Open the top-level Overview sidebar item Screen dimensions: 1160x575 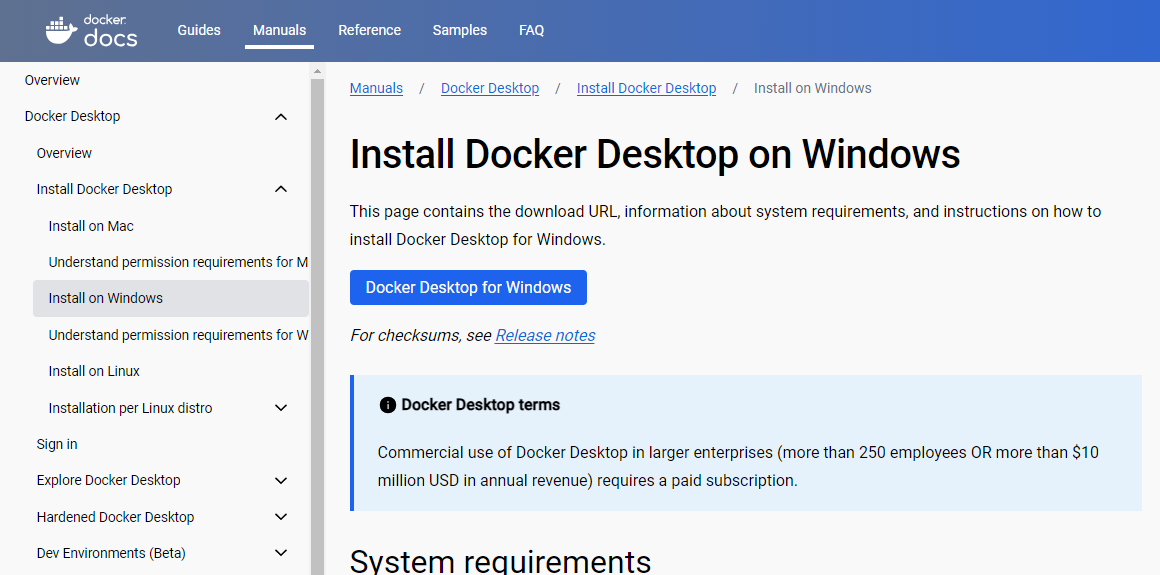pyautogui.click(x=53, y=80)
